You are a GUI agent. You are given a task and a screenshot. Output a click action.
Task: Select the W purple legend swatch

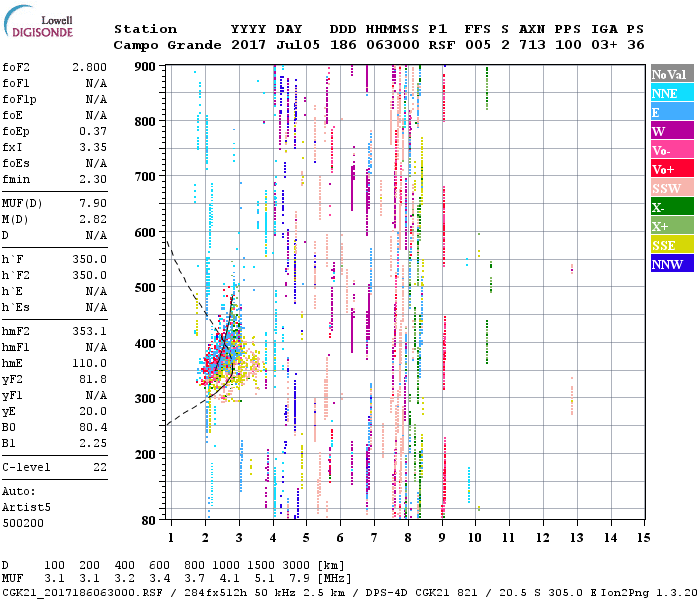(671, 131)
